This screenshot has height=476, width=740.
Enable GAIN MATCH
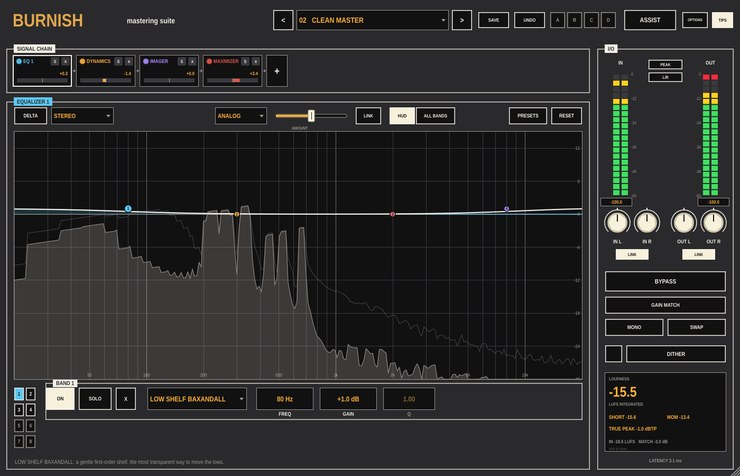coord(665,305)
